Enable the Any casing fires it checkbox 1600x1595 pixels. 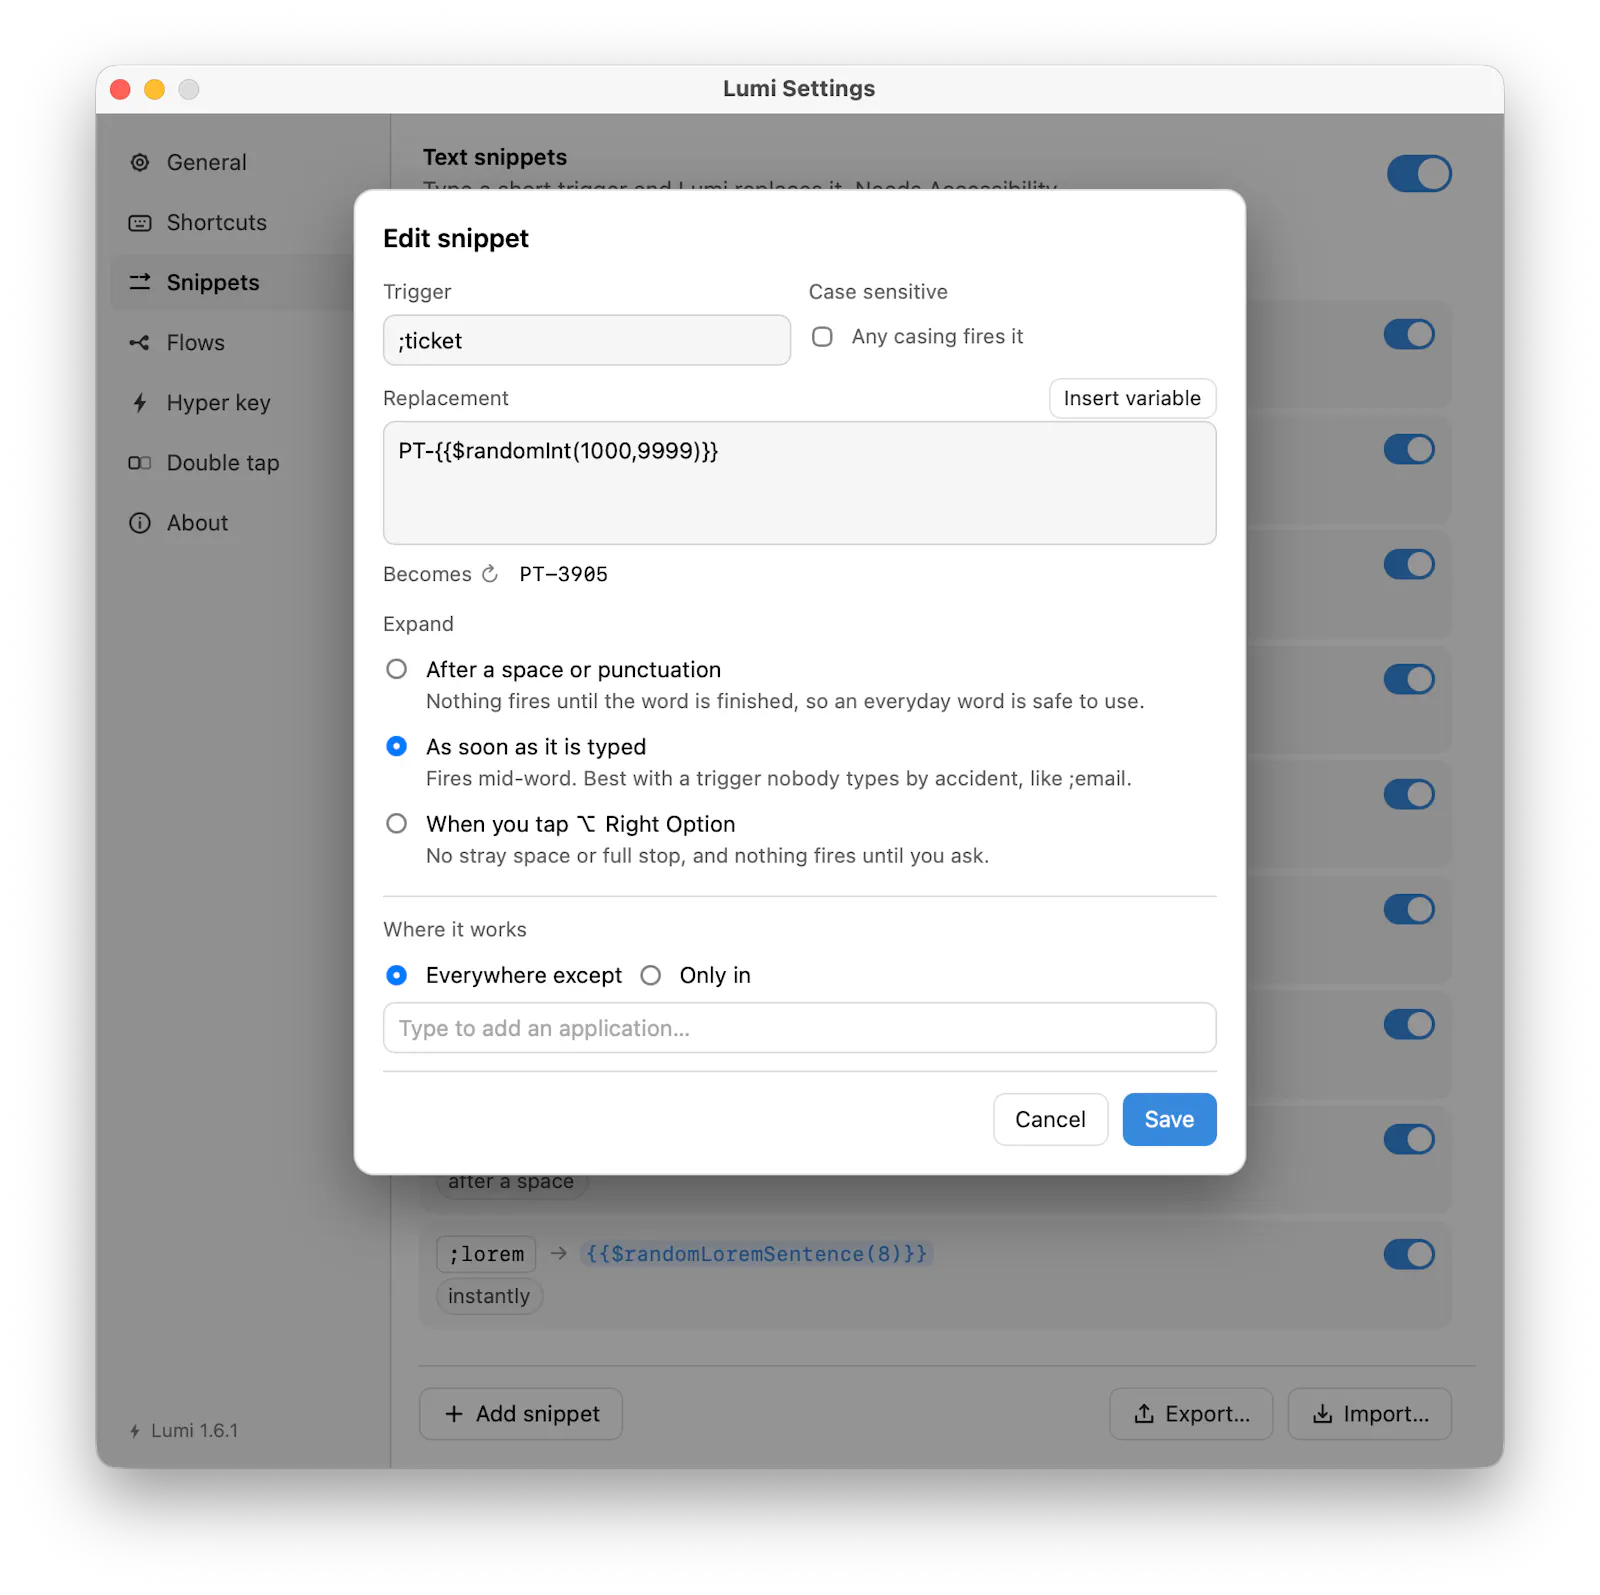coord(822,336)
